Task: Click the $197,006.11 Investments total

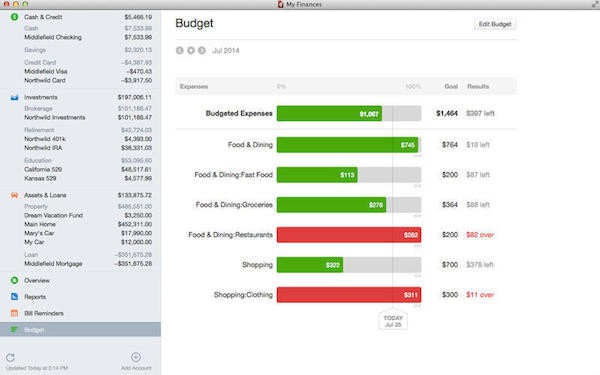Action: pos(135,97)
